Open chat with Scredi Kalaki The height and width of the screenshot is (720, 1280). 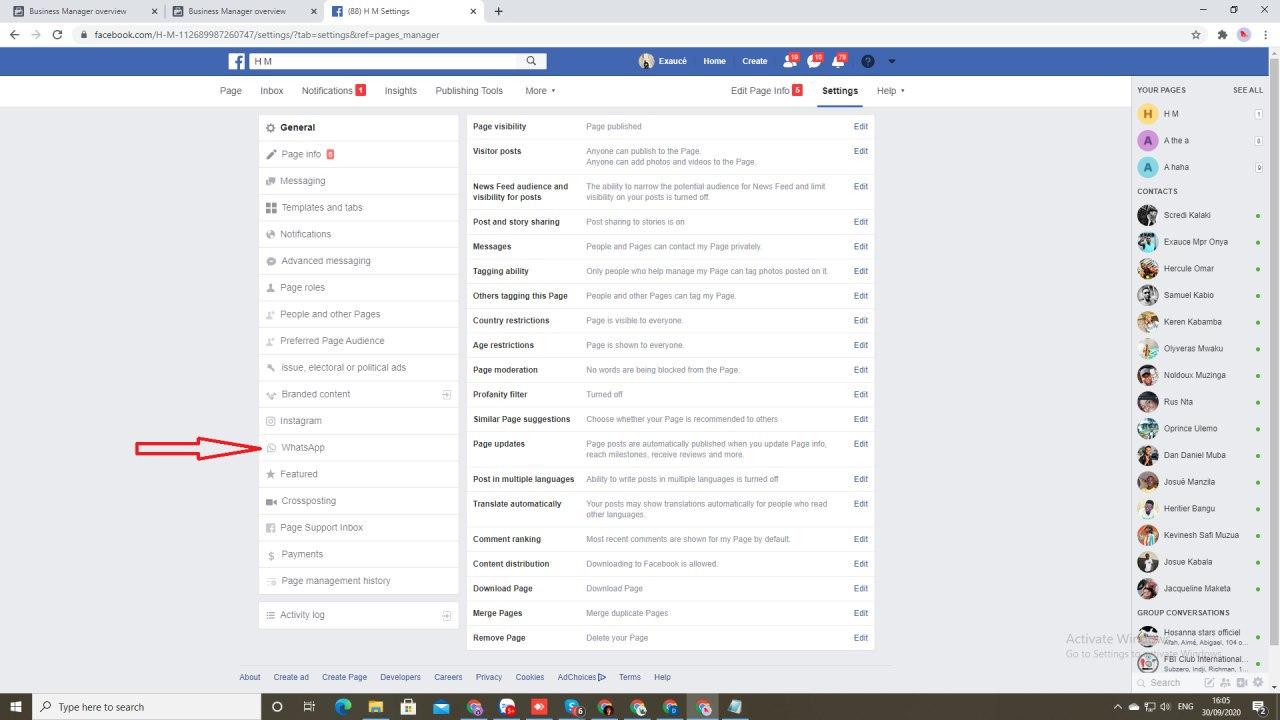[x=1200, y=215]
